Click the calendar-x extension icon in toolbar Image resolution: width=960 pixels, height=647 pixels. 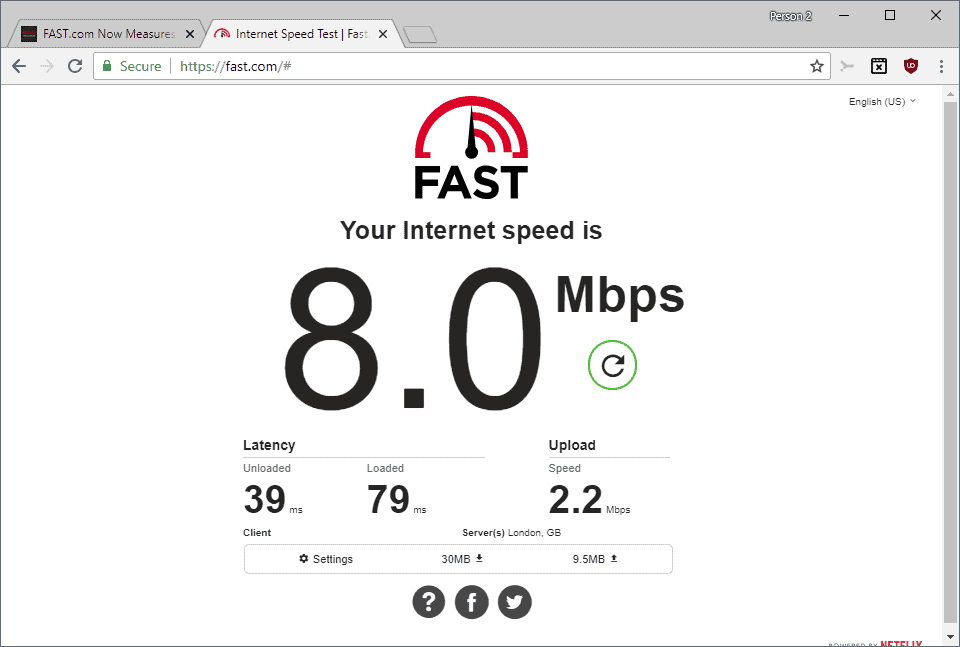[x=879, y=66]
